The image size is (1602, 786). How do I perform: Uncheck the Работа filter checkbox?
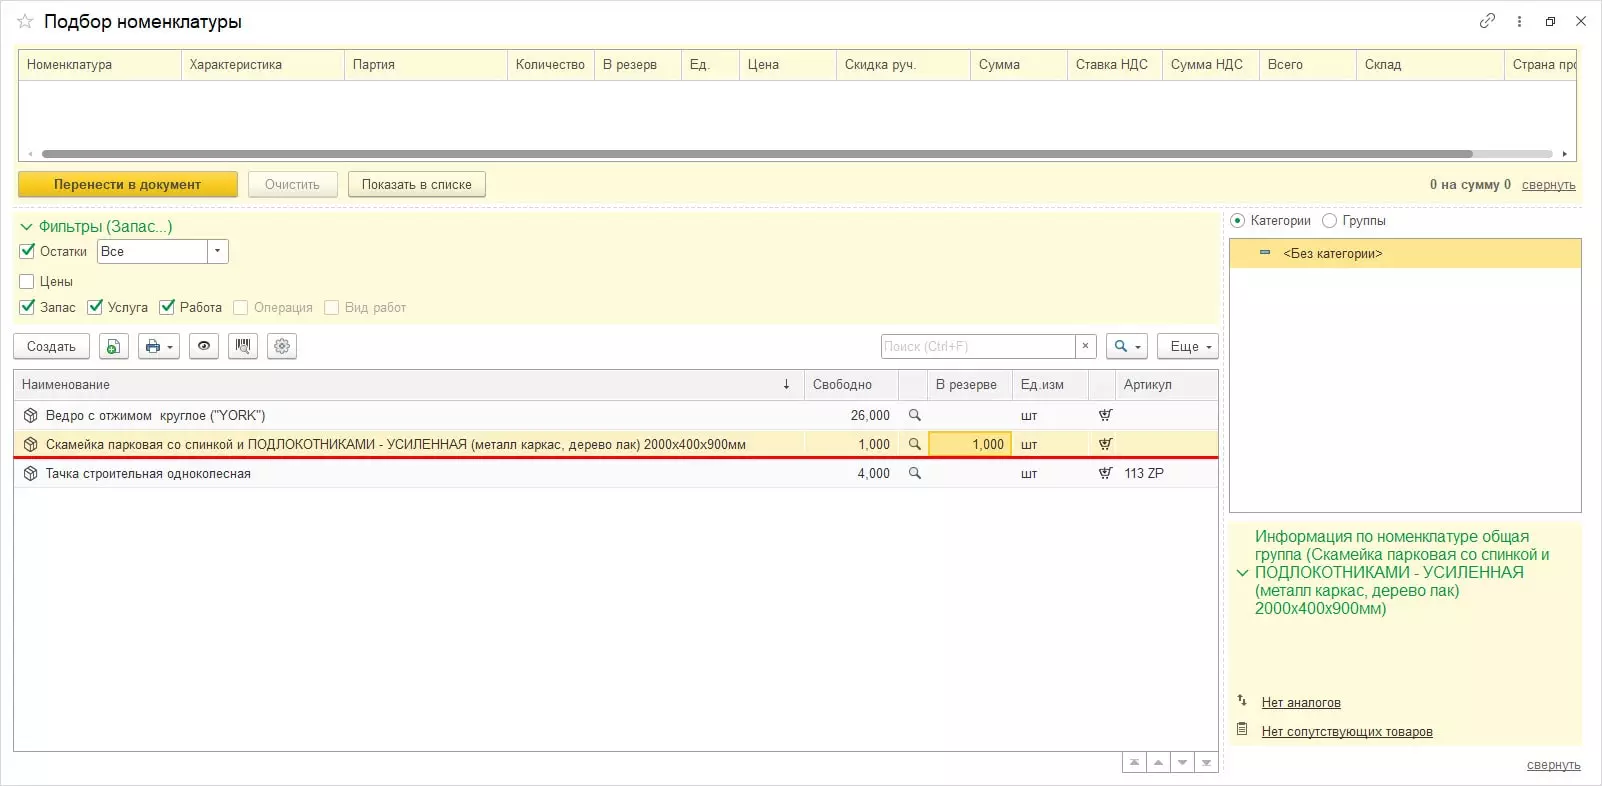click(167, 307)
